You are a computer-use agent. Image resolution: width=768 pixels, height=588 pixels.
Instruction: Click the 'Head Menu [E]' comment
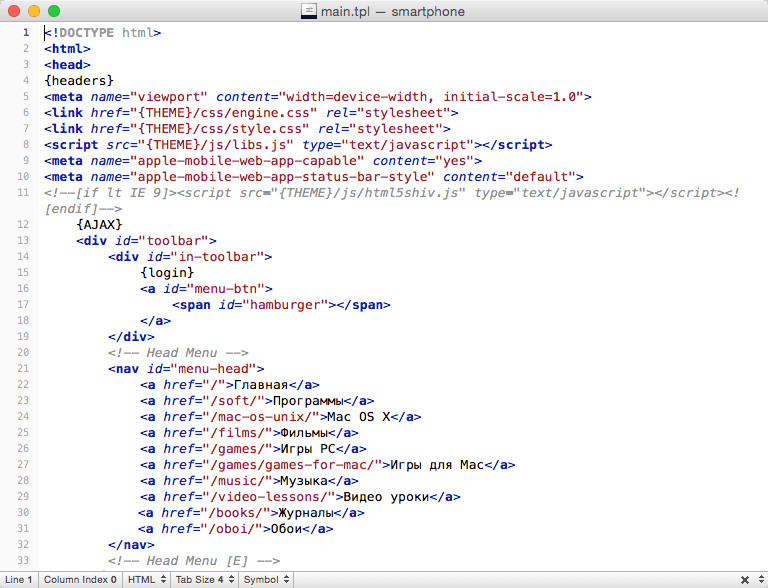point(194,561)
